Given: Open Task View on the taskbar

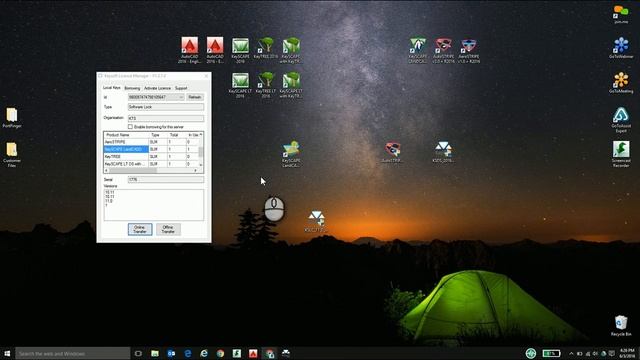Looking at the screenshot, I should [x=138, y=353].
